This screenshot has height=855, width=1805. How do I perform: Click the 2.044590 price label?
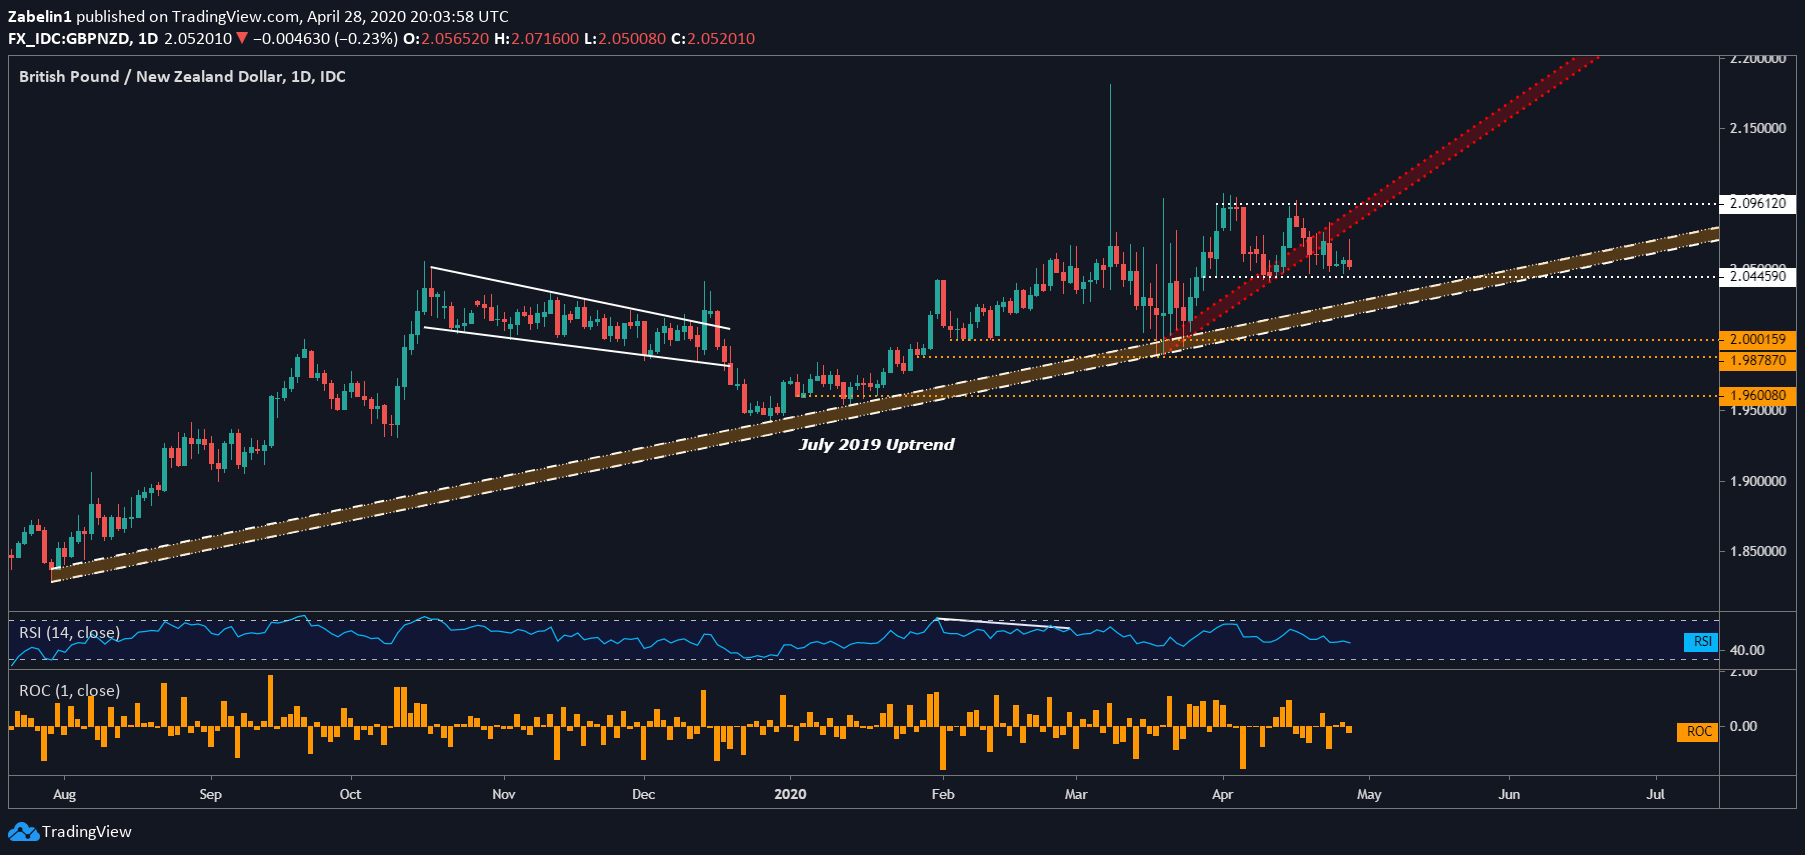click(x=1758, y=276)
